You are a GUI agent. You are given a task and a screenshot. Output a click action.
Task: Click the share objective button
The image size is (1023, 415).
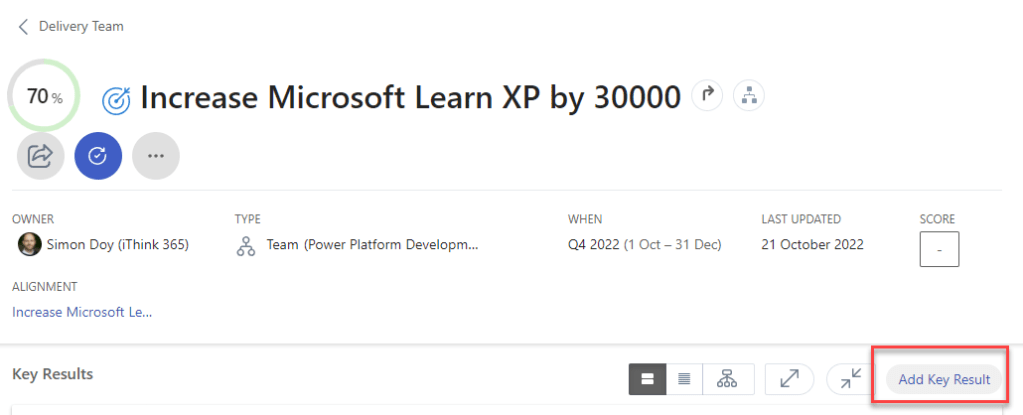[x=41, y=156]
